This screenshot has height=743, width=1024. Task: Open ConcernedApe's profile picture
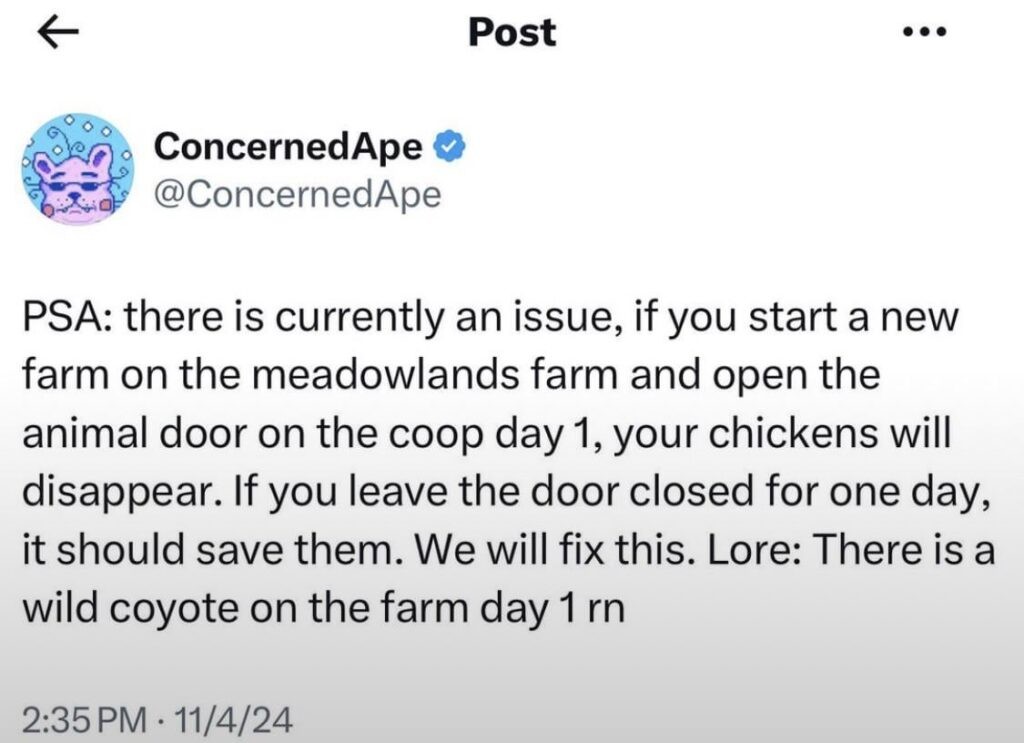click(77, 170)
